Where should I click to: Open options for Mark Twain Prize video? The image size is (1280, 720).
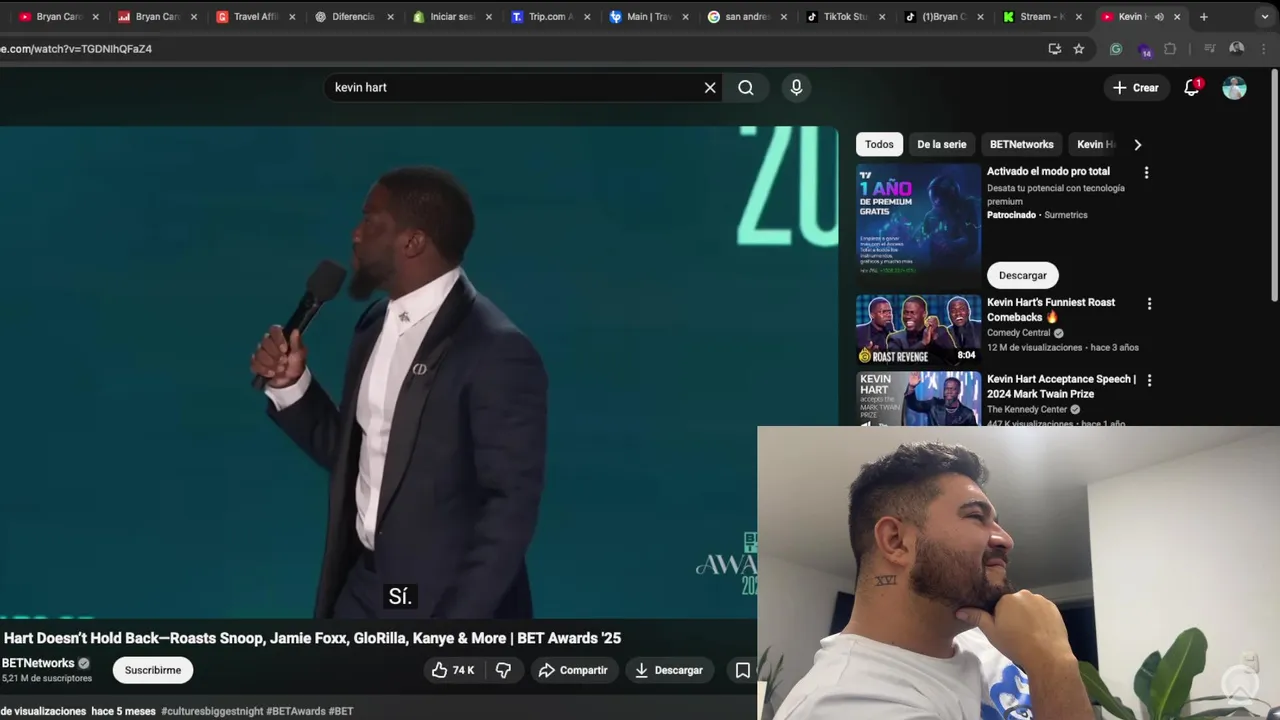click(1149, 380)
